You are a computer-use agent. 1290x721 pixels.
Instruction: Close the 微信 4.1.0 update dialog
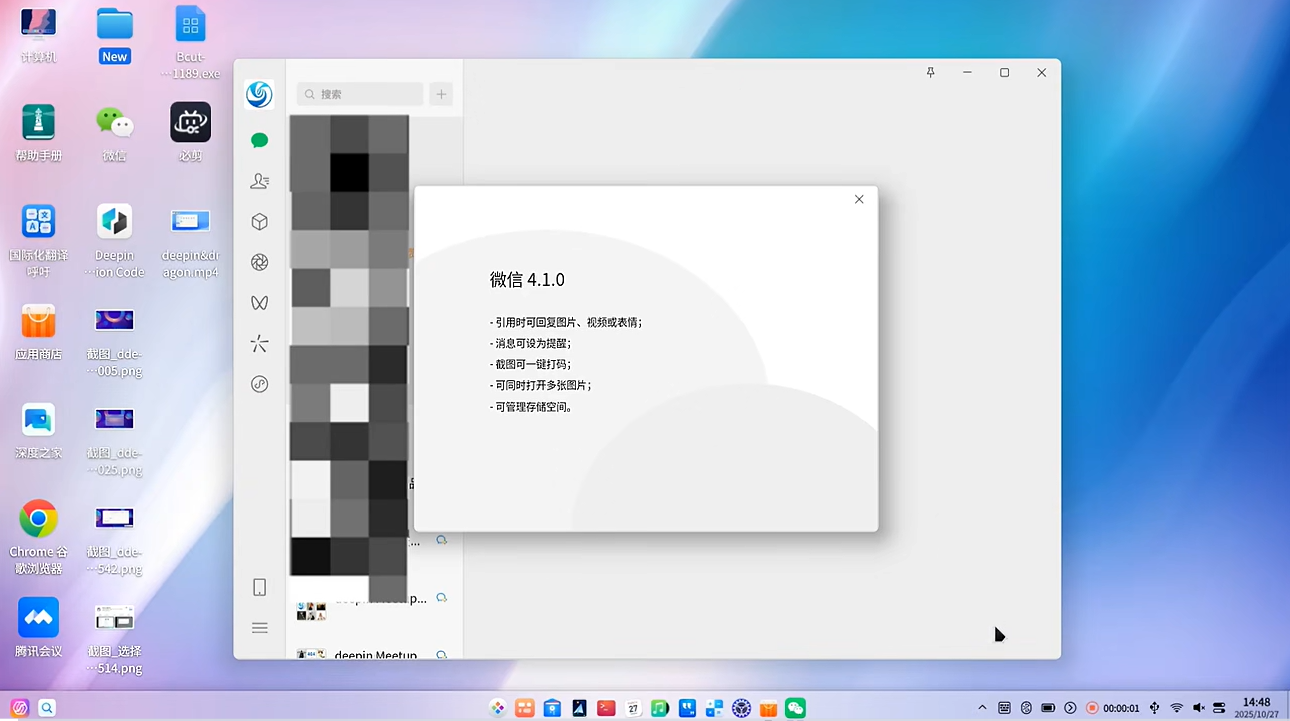859,199
